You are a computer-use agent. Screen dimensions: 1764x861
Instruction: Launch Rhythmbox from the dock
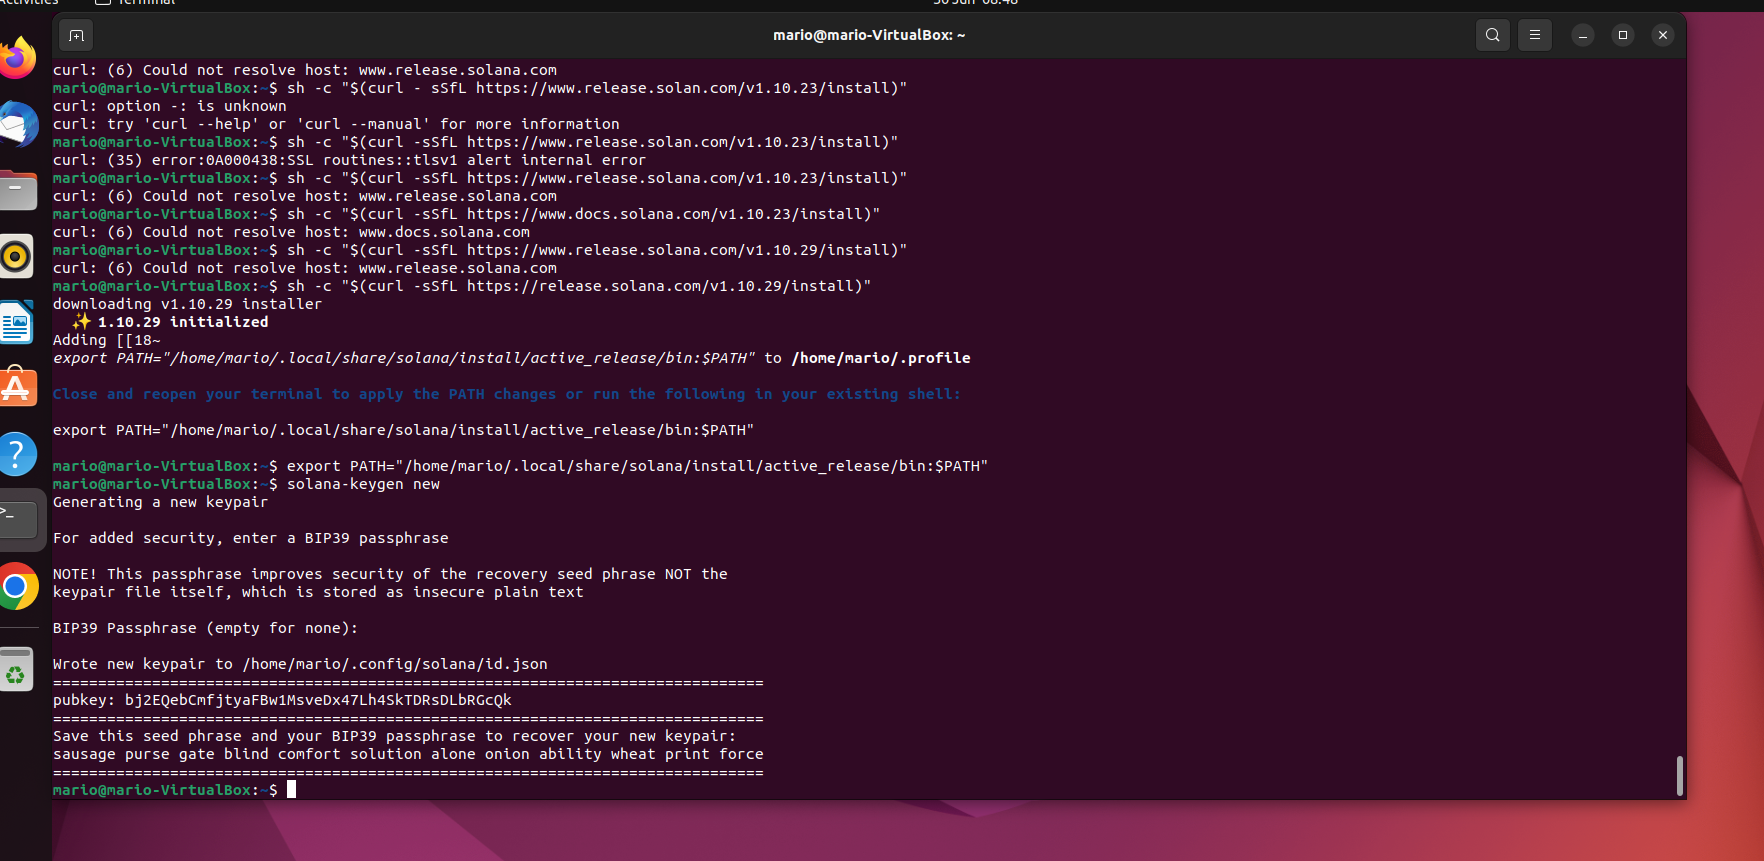16,256
